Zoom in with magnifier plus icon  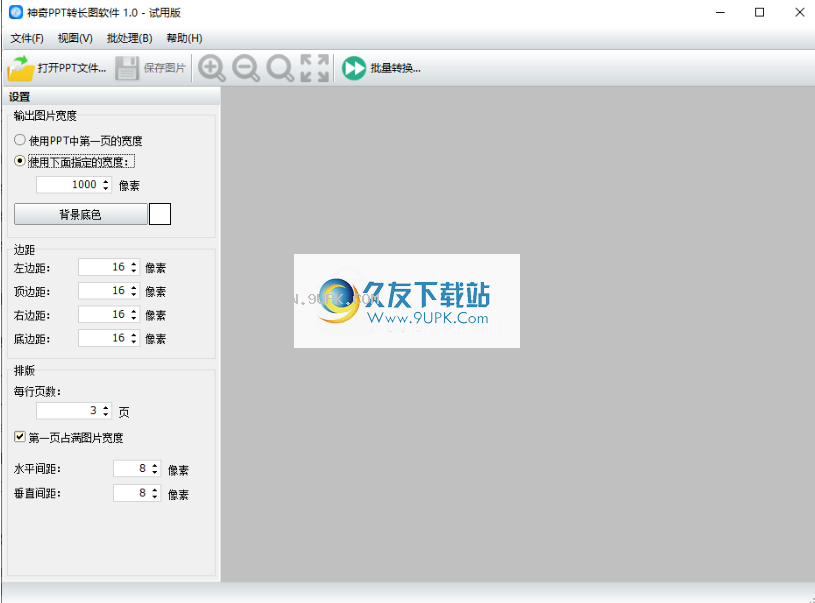pyautogui.click(x=212, y=68)
